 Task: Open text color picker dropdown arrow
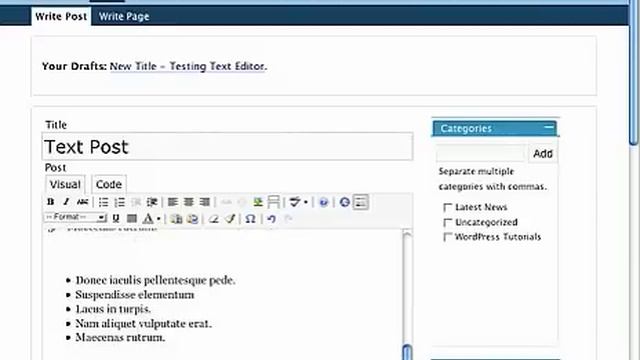pos(158,219)
